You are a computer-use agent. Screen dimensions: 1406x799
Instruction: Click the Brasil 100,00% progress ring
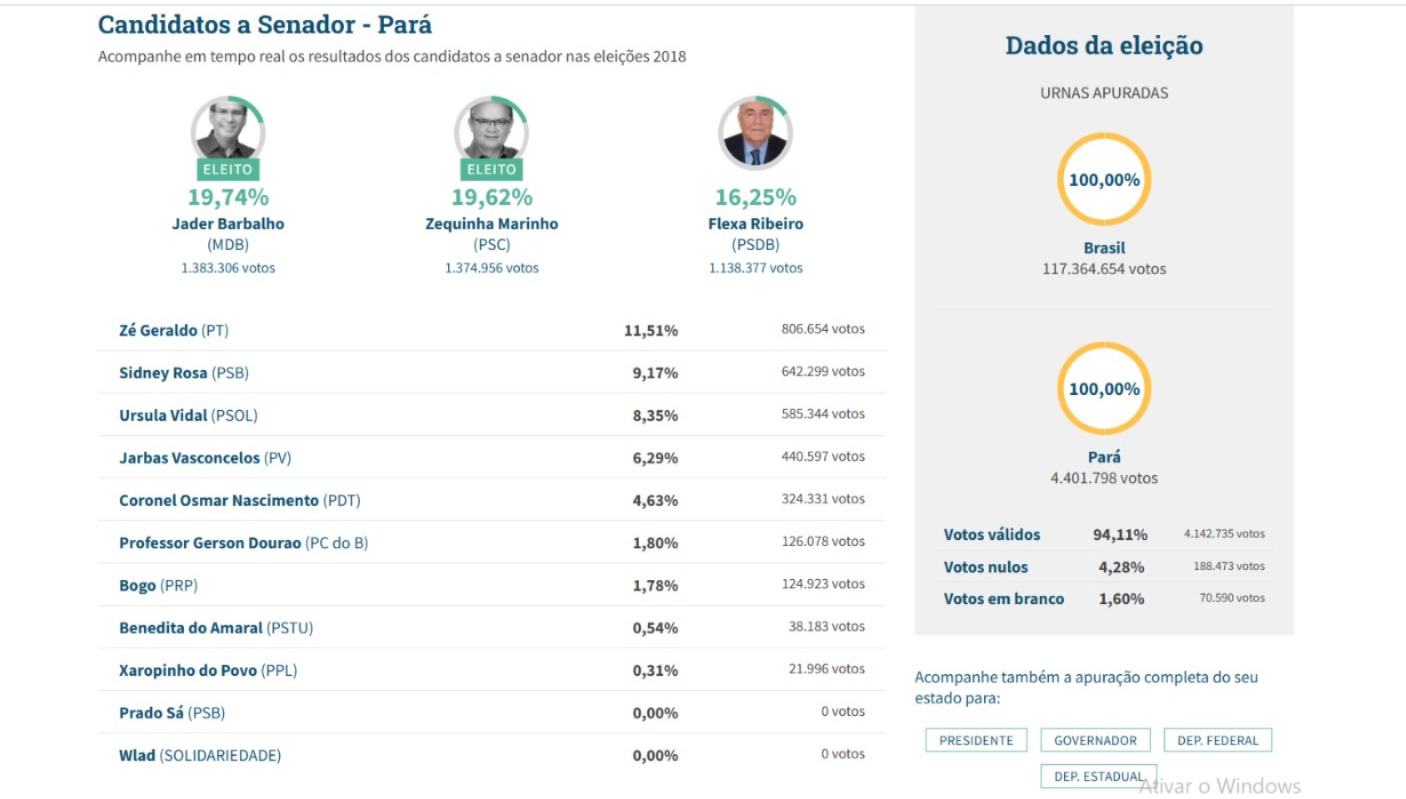tap(1104, 180)
